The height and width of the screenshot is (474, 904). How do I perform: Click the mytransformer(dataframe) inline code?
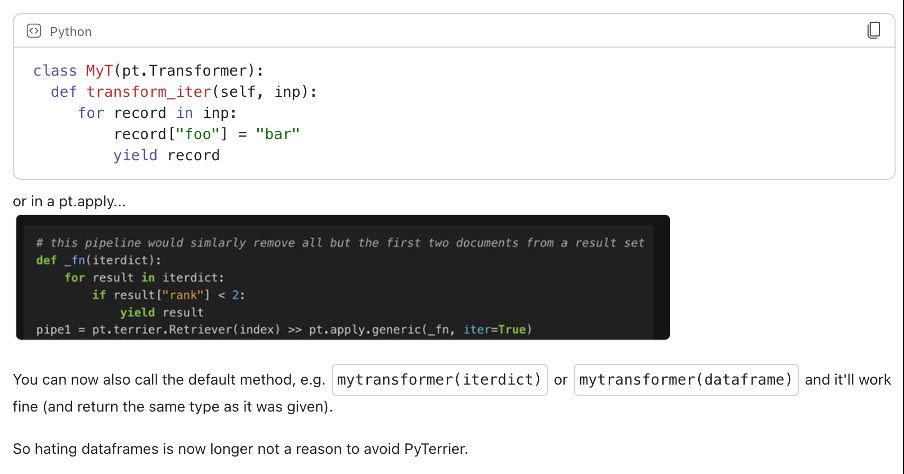pyautogui.click(x=686, y=380)
